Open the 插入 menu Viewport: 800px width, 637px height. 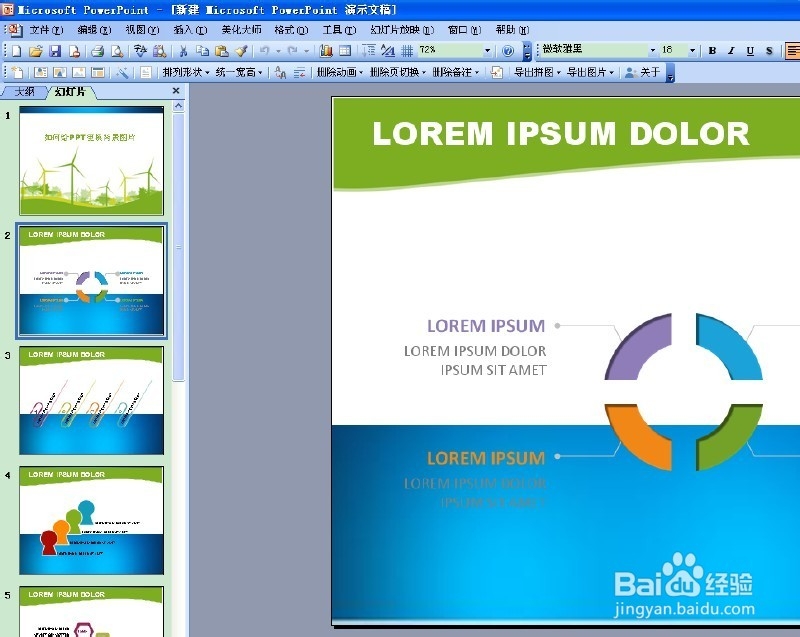(x=190, y=30)
